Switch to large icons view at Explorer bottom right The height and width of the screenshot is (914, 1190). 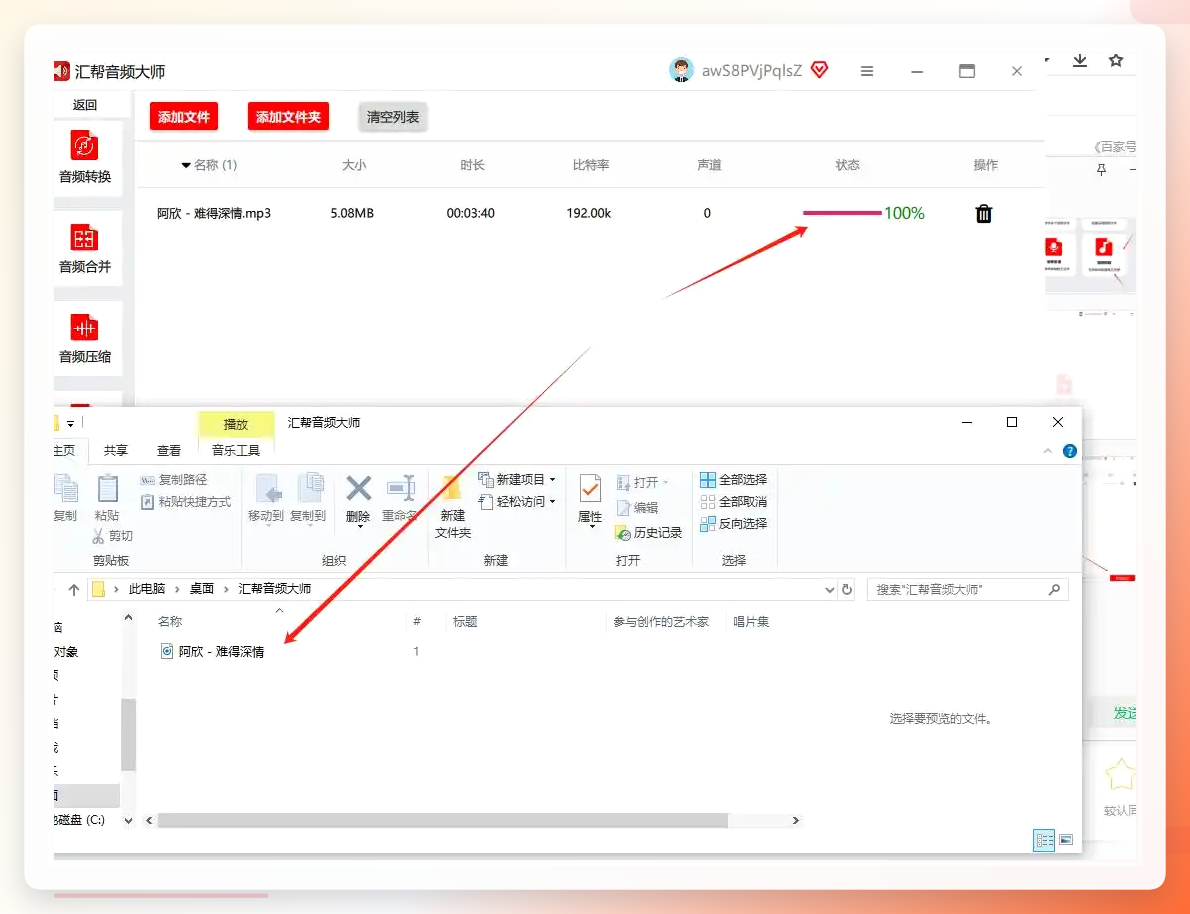[x=1066, y=840]
